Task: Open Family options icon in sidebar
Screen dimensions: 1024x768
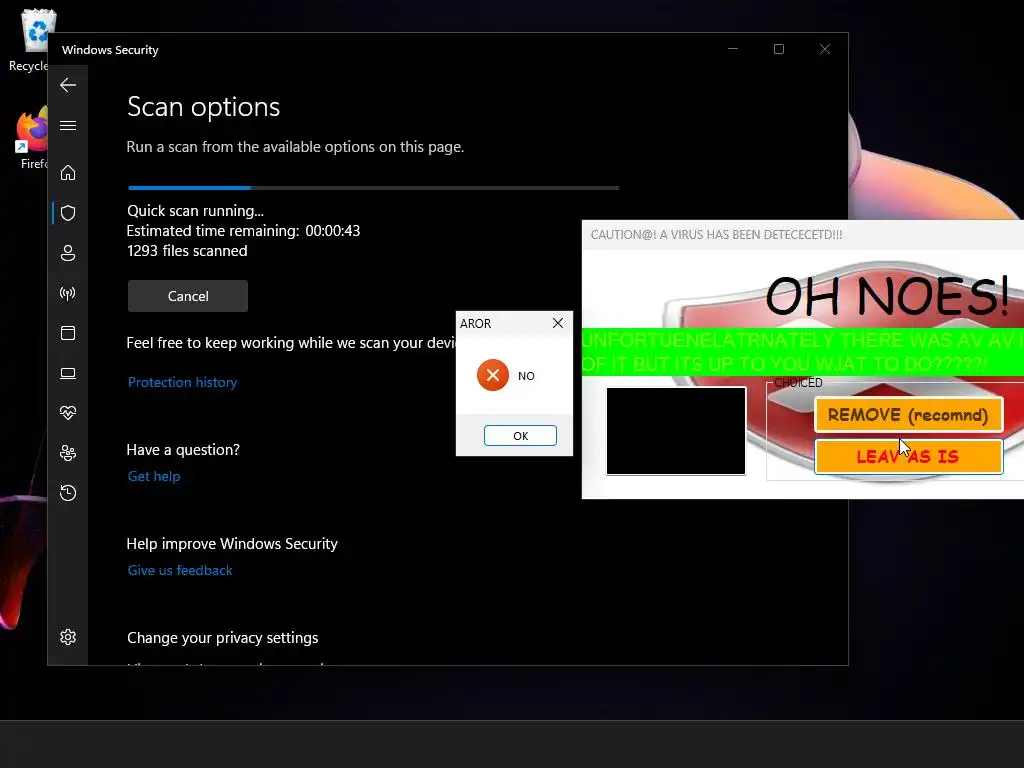Action: [68, 453]
